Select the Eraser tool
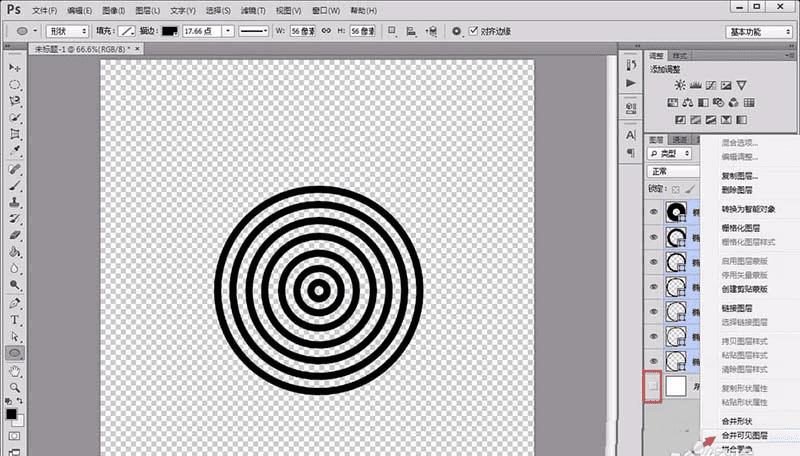The image size is (800, 456). (15, 236)
